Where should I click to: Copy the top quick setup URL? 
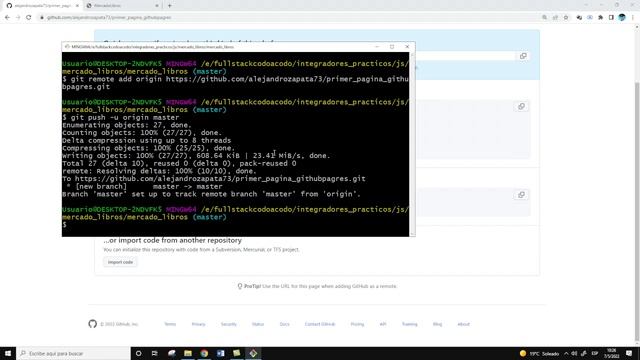(523, 56)
